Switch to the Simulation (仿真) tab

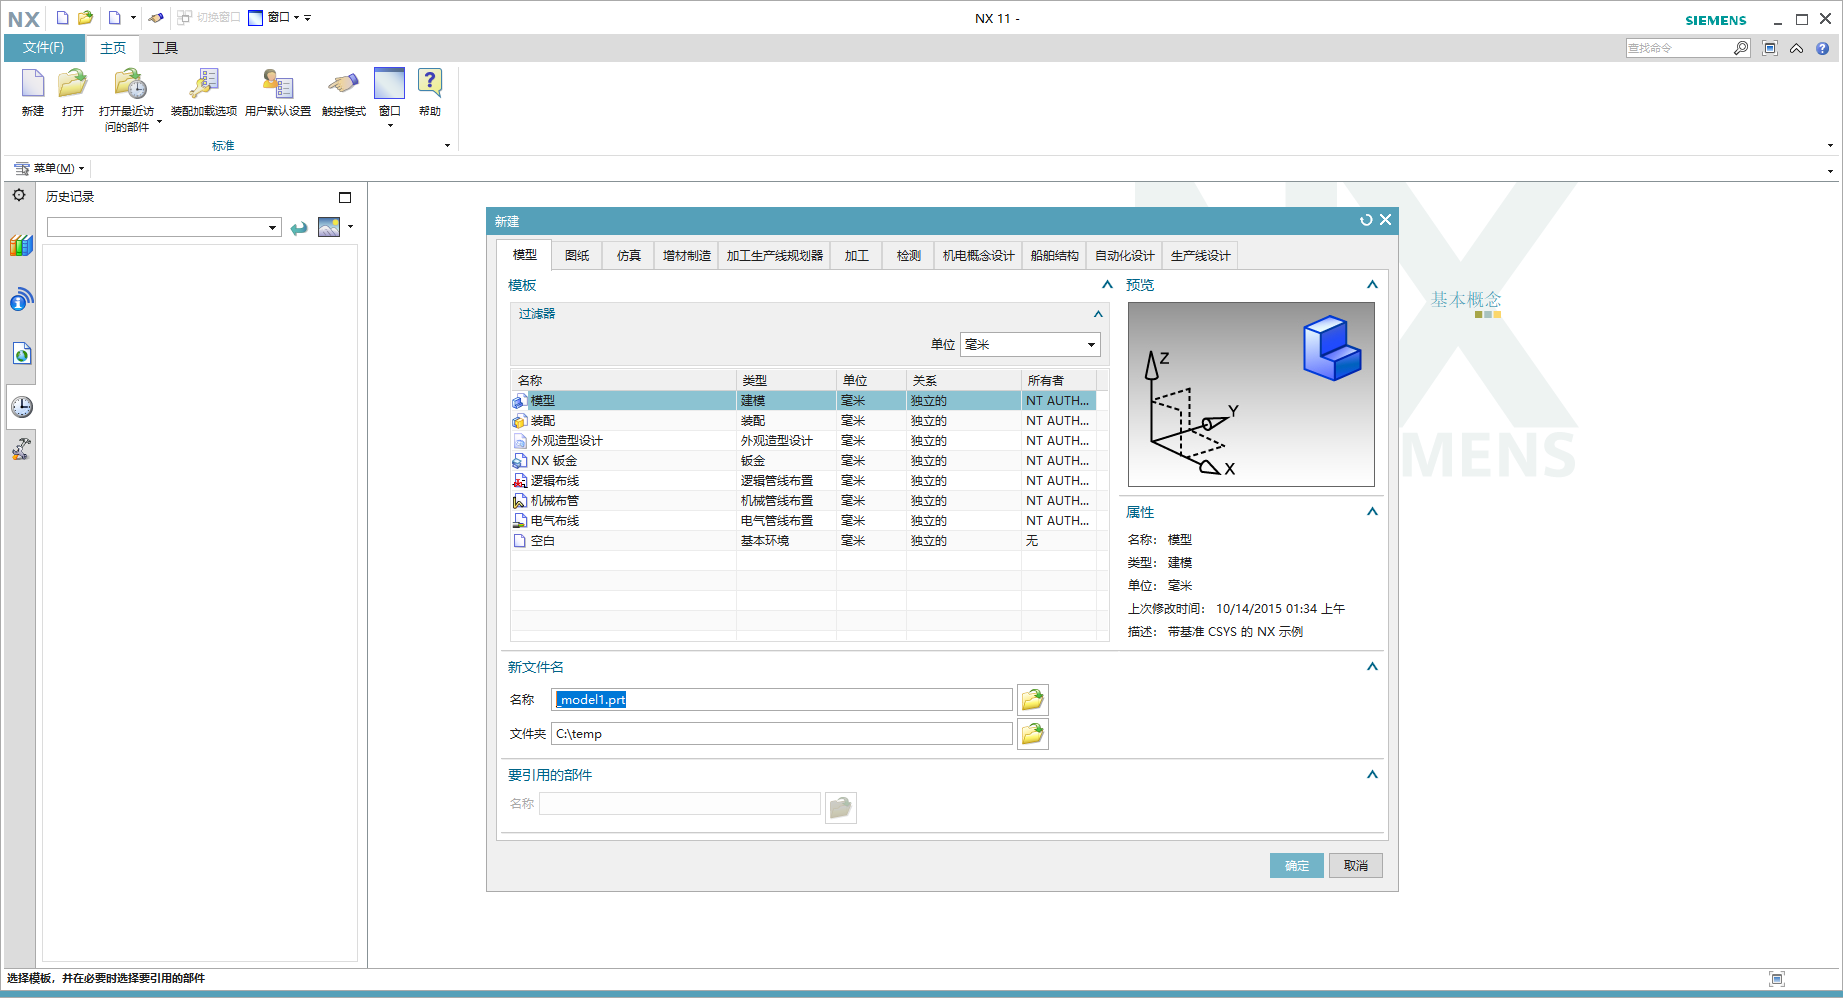click(x=629, y=256)
